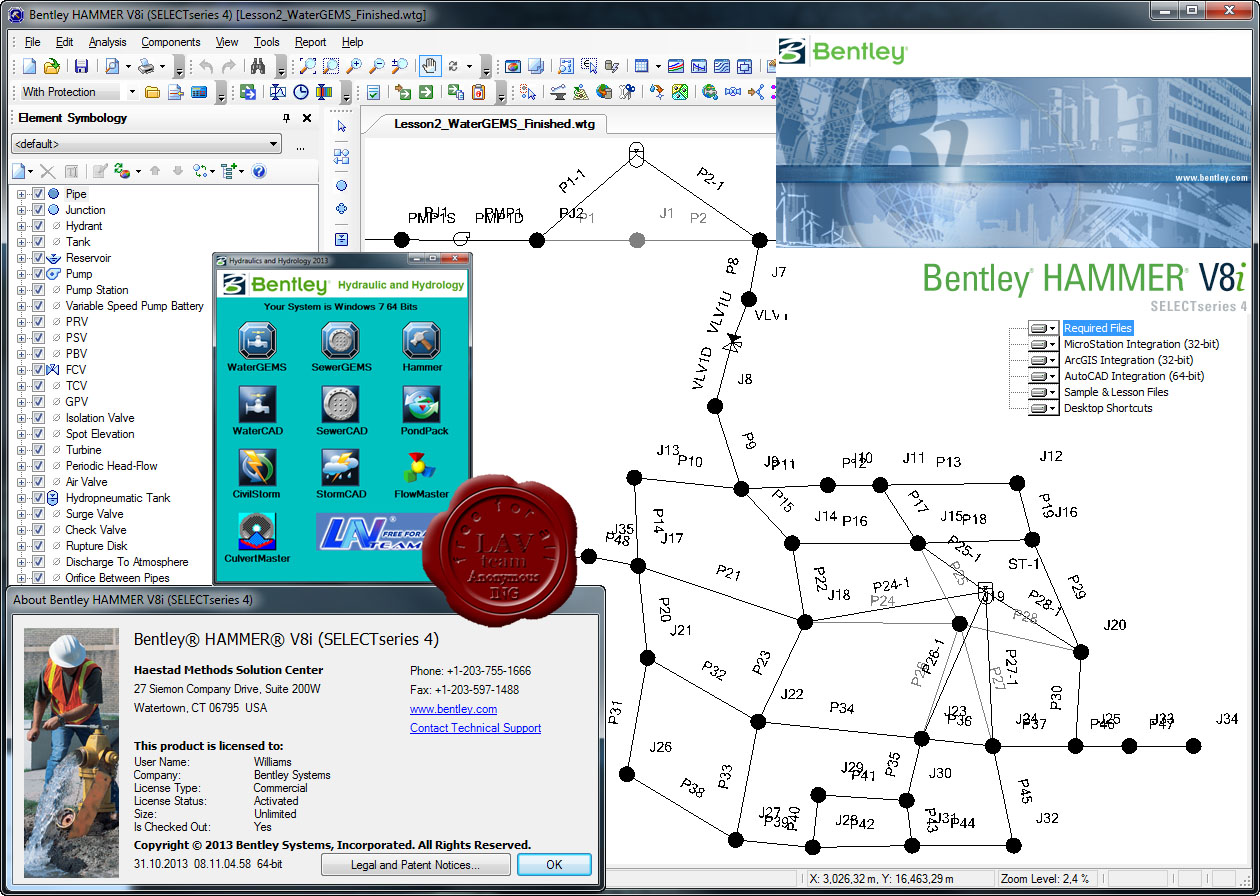The image size is (1260, 896).
Task: Open the <default> symbology dropdown
Action: (146, 144)
